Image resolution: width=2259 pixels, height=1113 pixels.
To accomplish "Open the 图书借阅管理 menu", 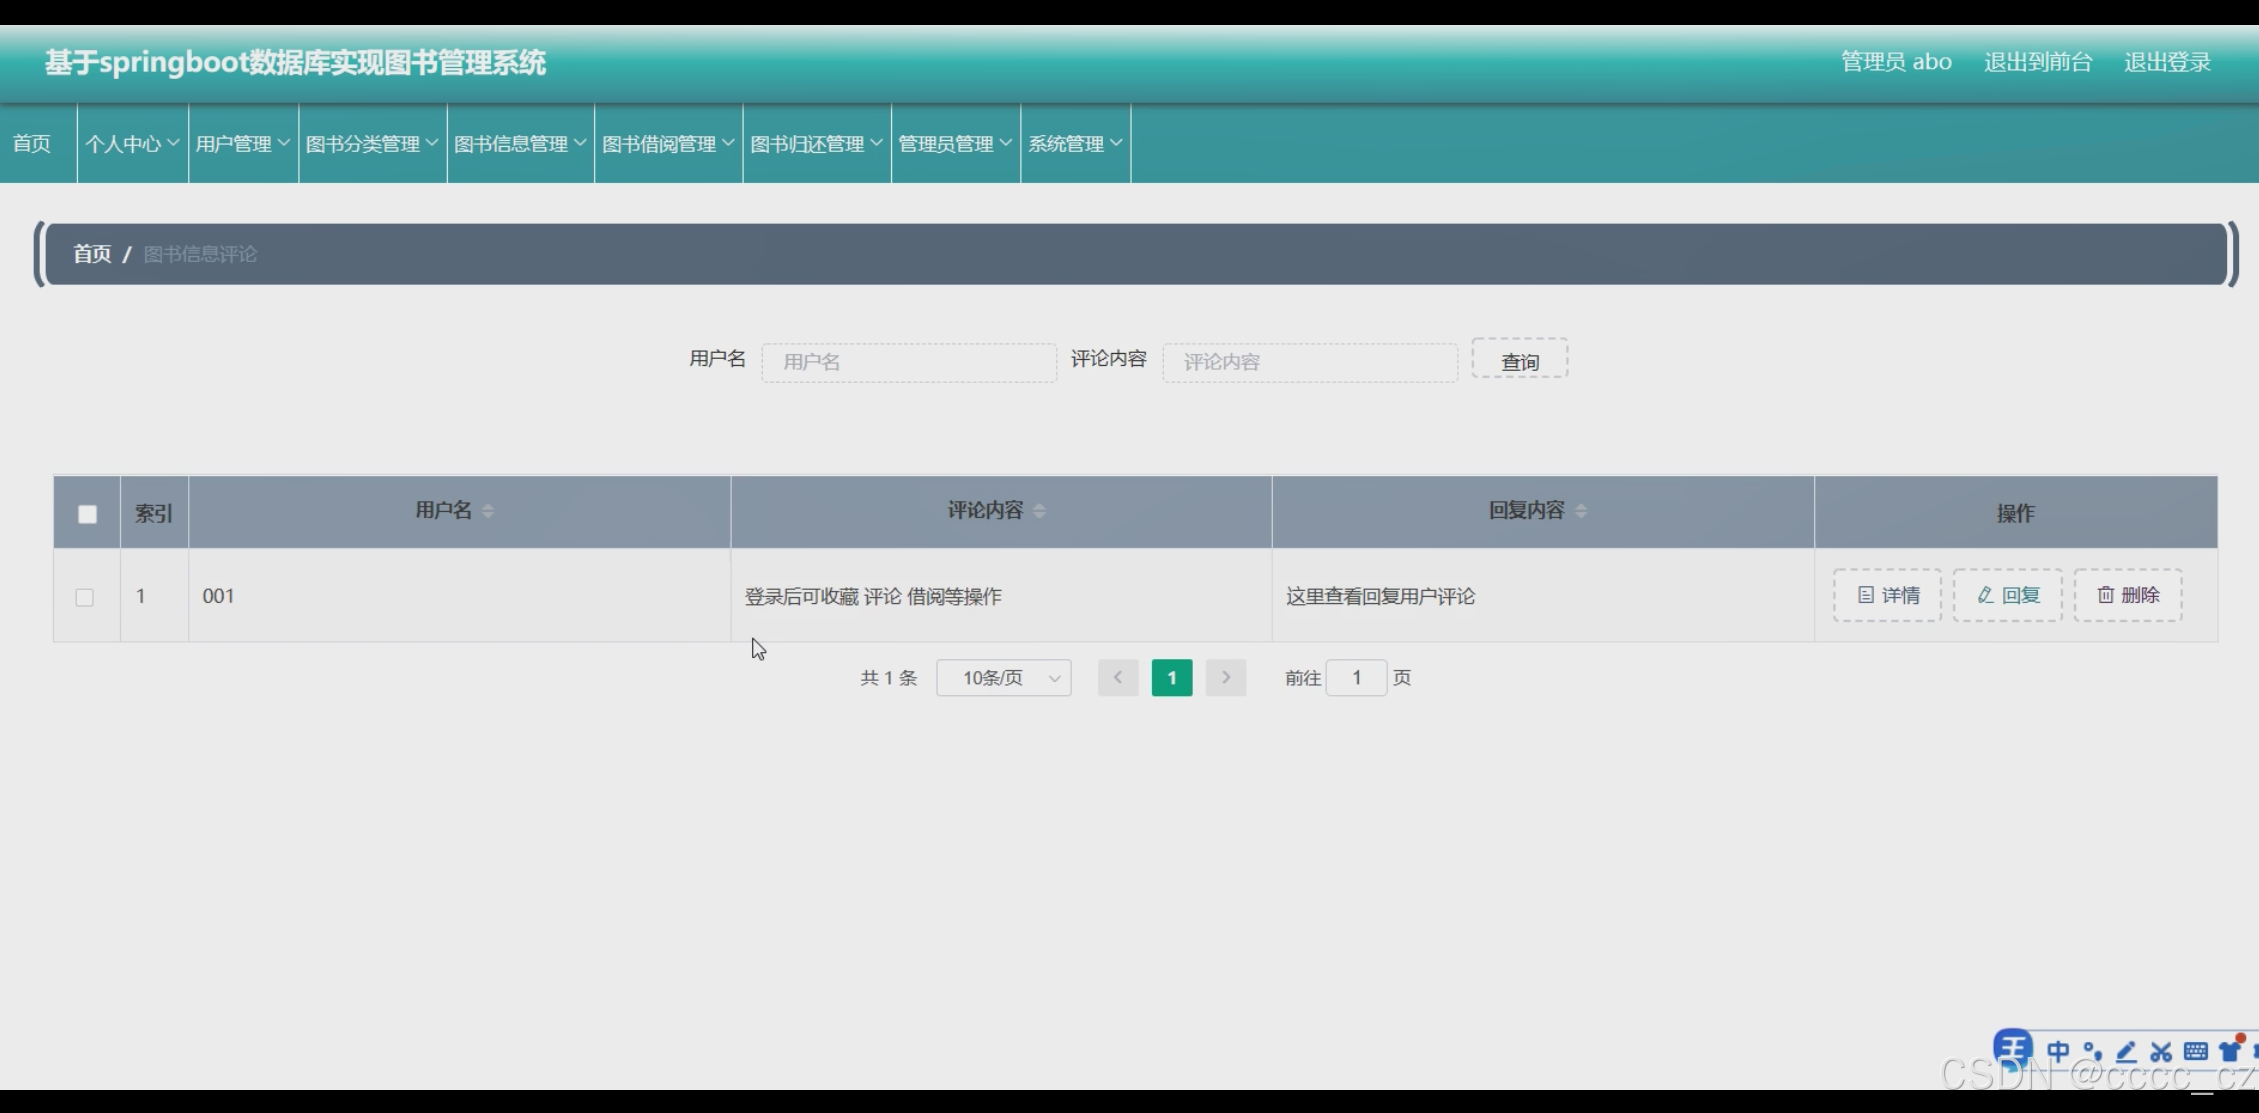I will pos(668,144).
